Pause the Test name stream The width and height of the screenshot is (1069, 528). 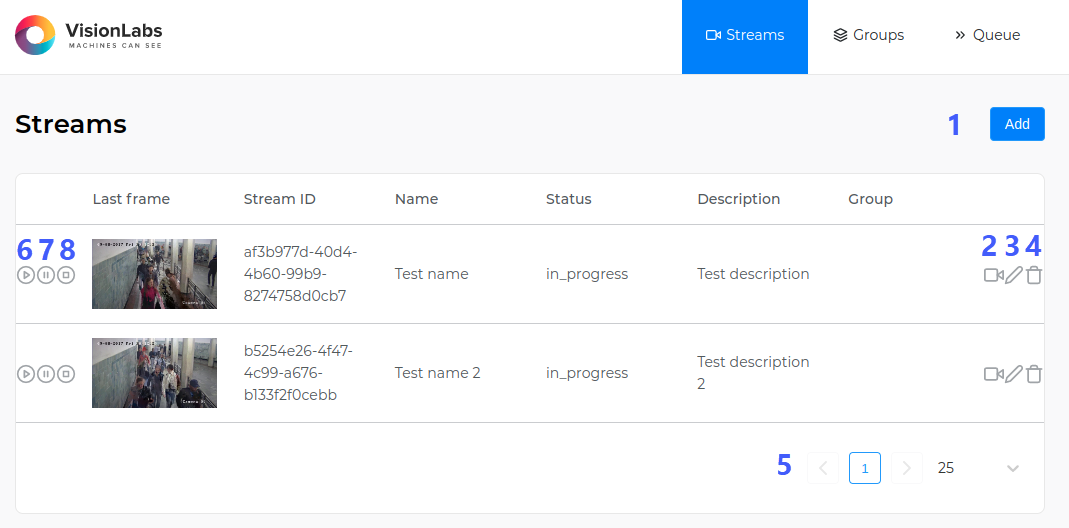click(x=46, y=275)
